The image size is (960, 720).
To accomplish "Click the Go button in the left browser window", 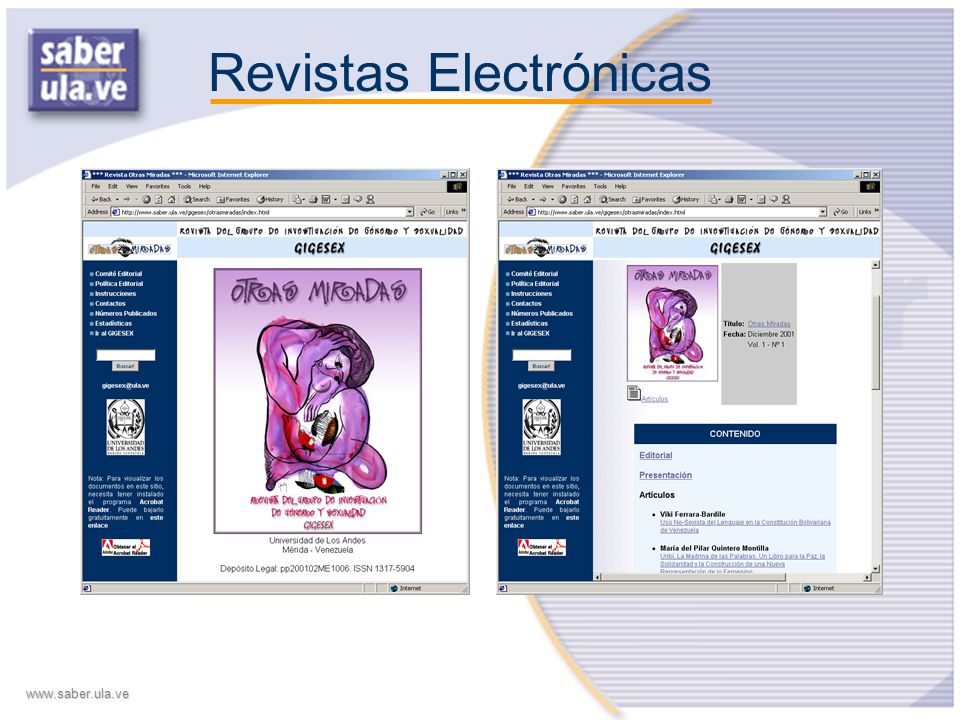I will pyautogui.click(x=428, y=212).
